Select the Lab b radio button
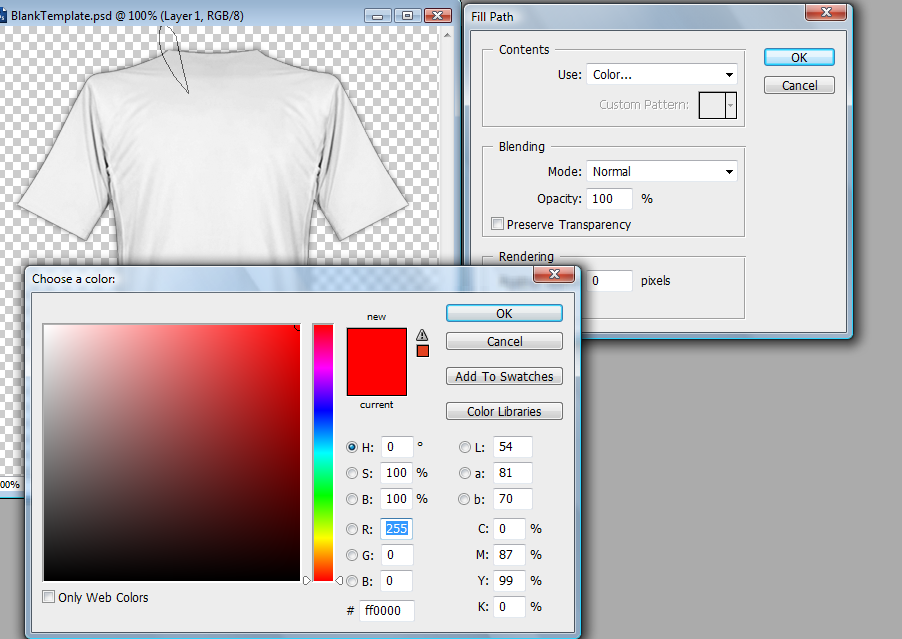Viewport: 902px width, 639px height. [x=464, y=499]
